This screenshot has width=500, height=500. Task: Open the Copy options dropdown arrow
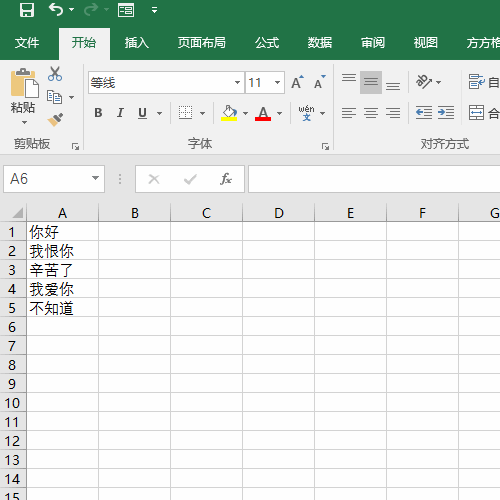[x=71, y=97]
